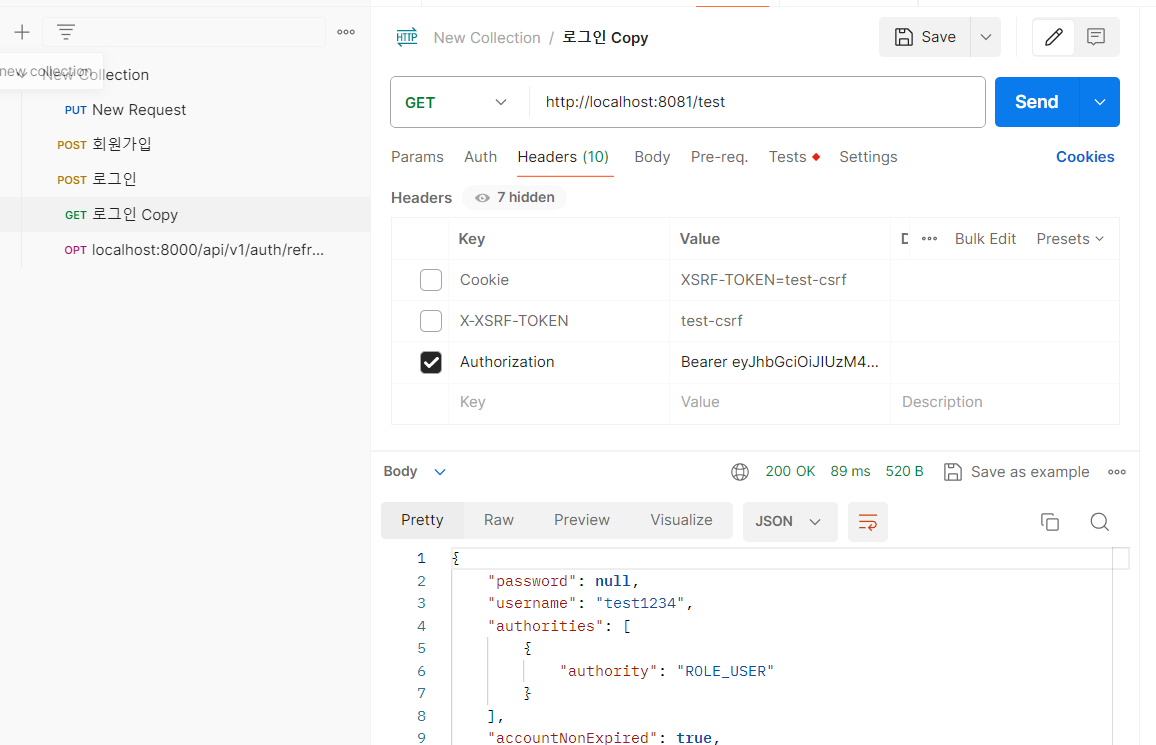The width and height of the screenshot is (1156, 745).
Task: Open the Presets dropdown
Action: pyautogui.click(x=1070, y=239)
